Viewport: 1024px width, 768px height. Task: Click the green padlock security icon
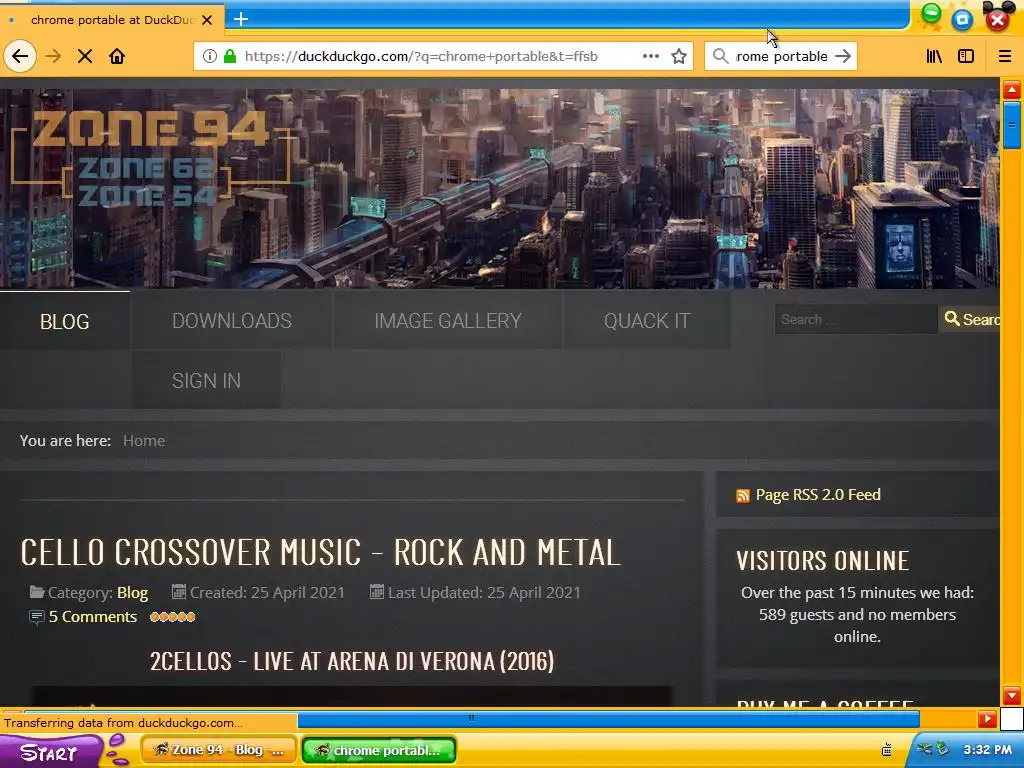(x=230, y=56)
